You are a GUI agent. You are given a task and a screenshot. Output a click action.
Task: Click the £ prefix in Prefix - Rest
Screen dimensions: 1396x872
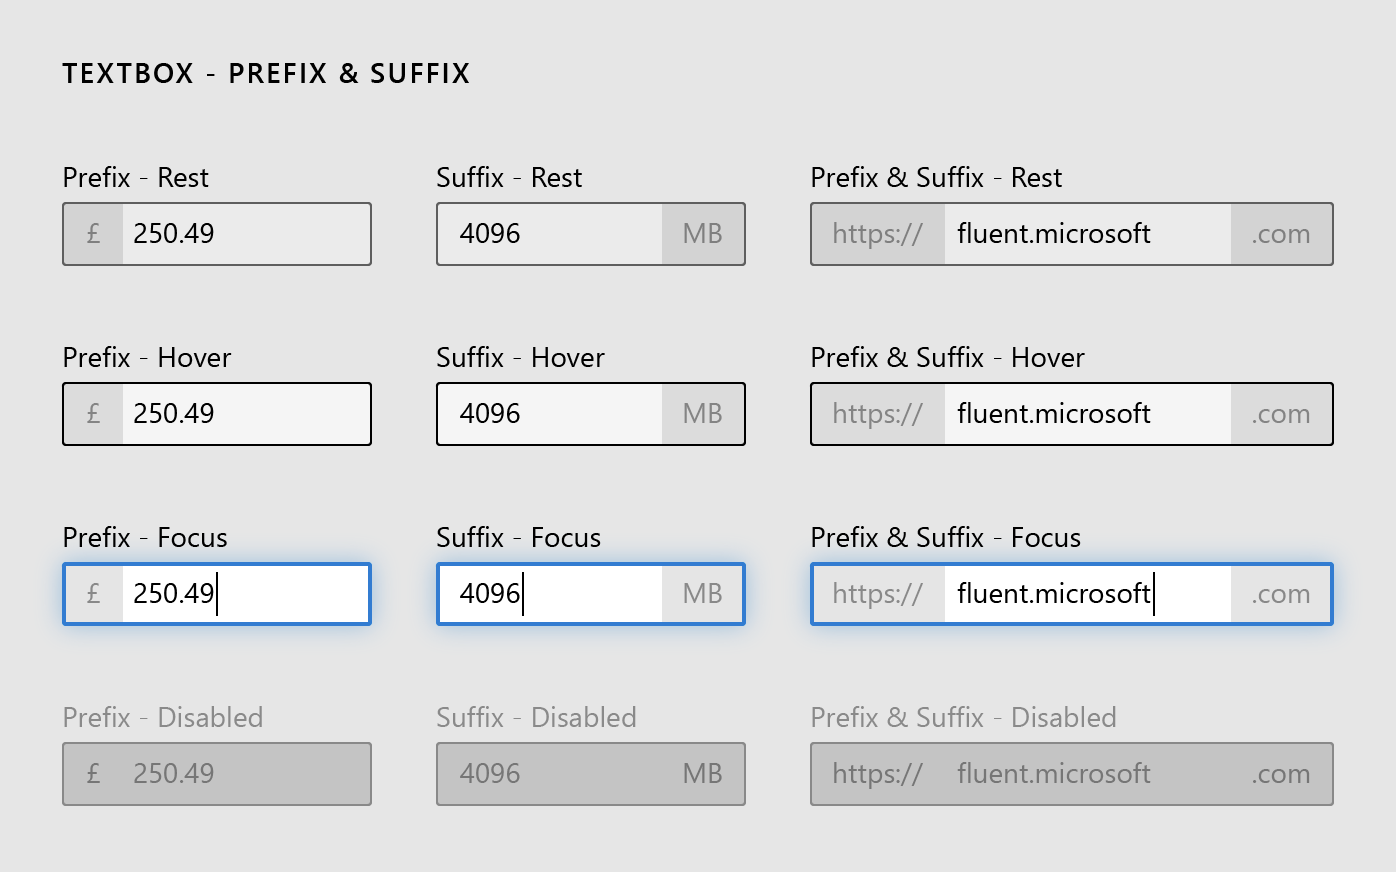pyautogui.click(x=92, y=234)
